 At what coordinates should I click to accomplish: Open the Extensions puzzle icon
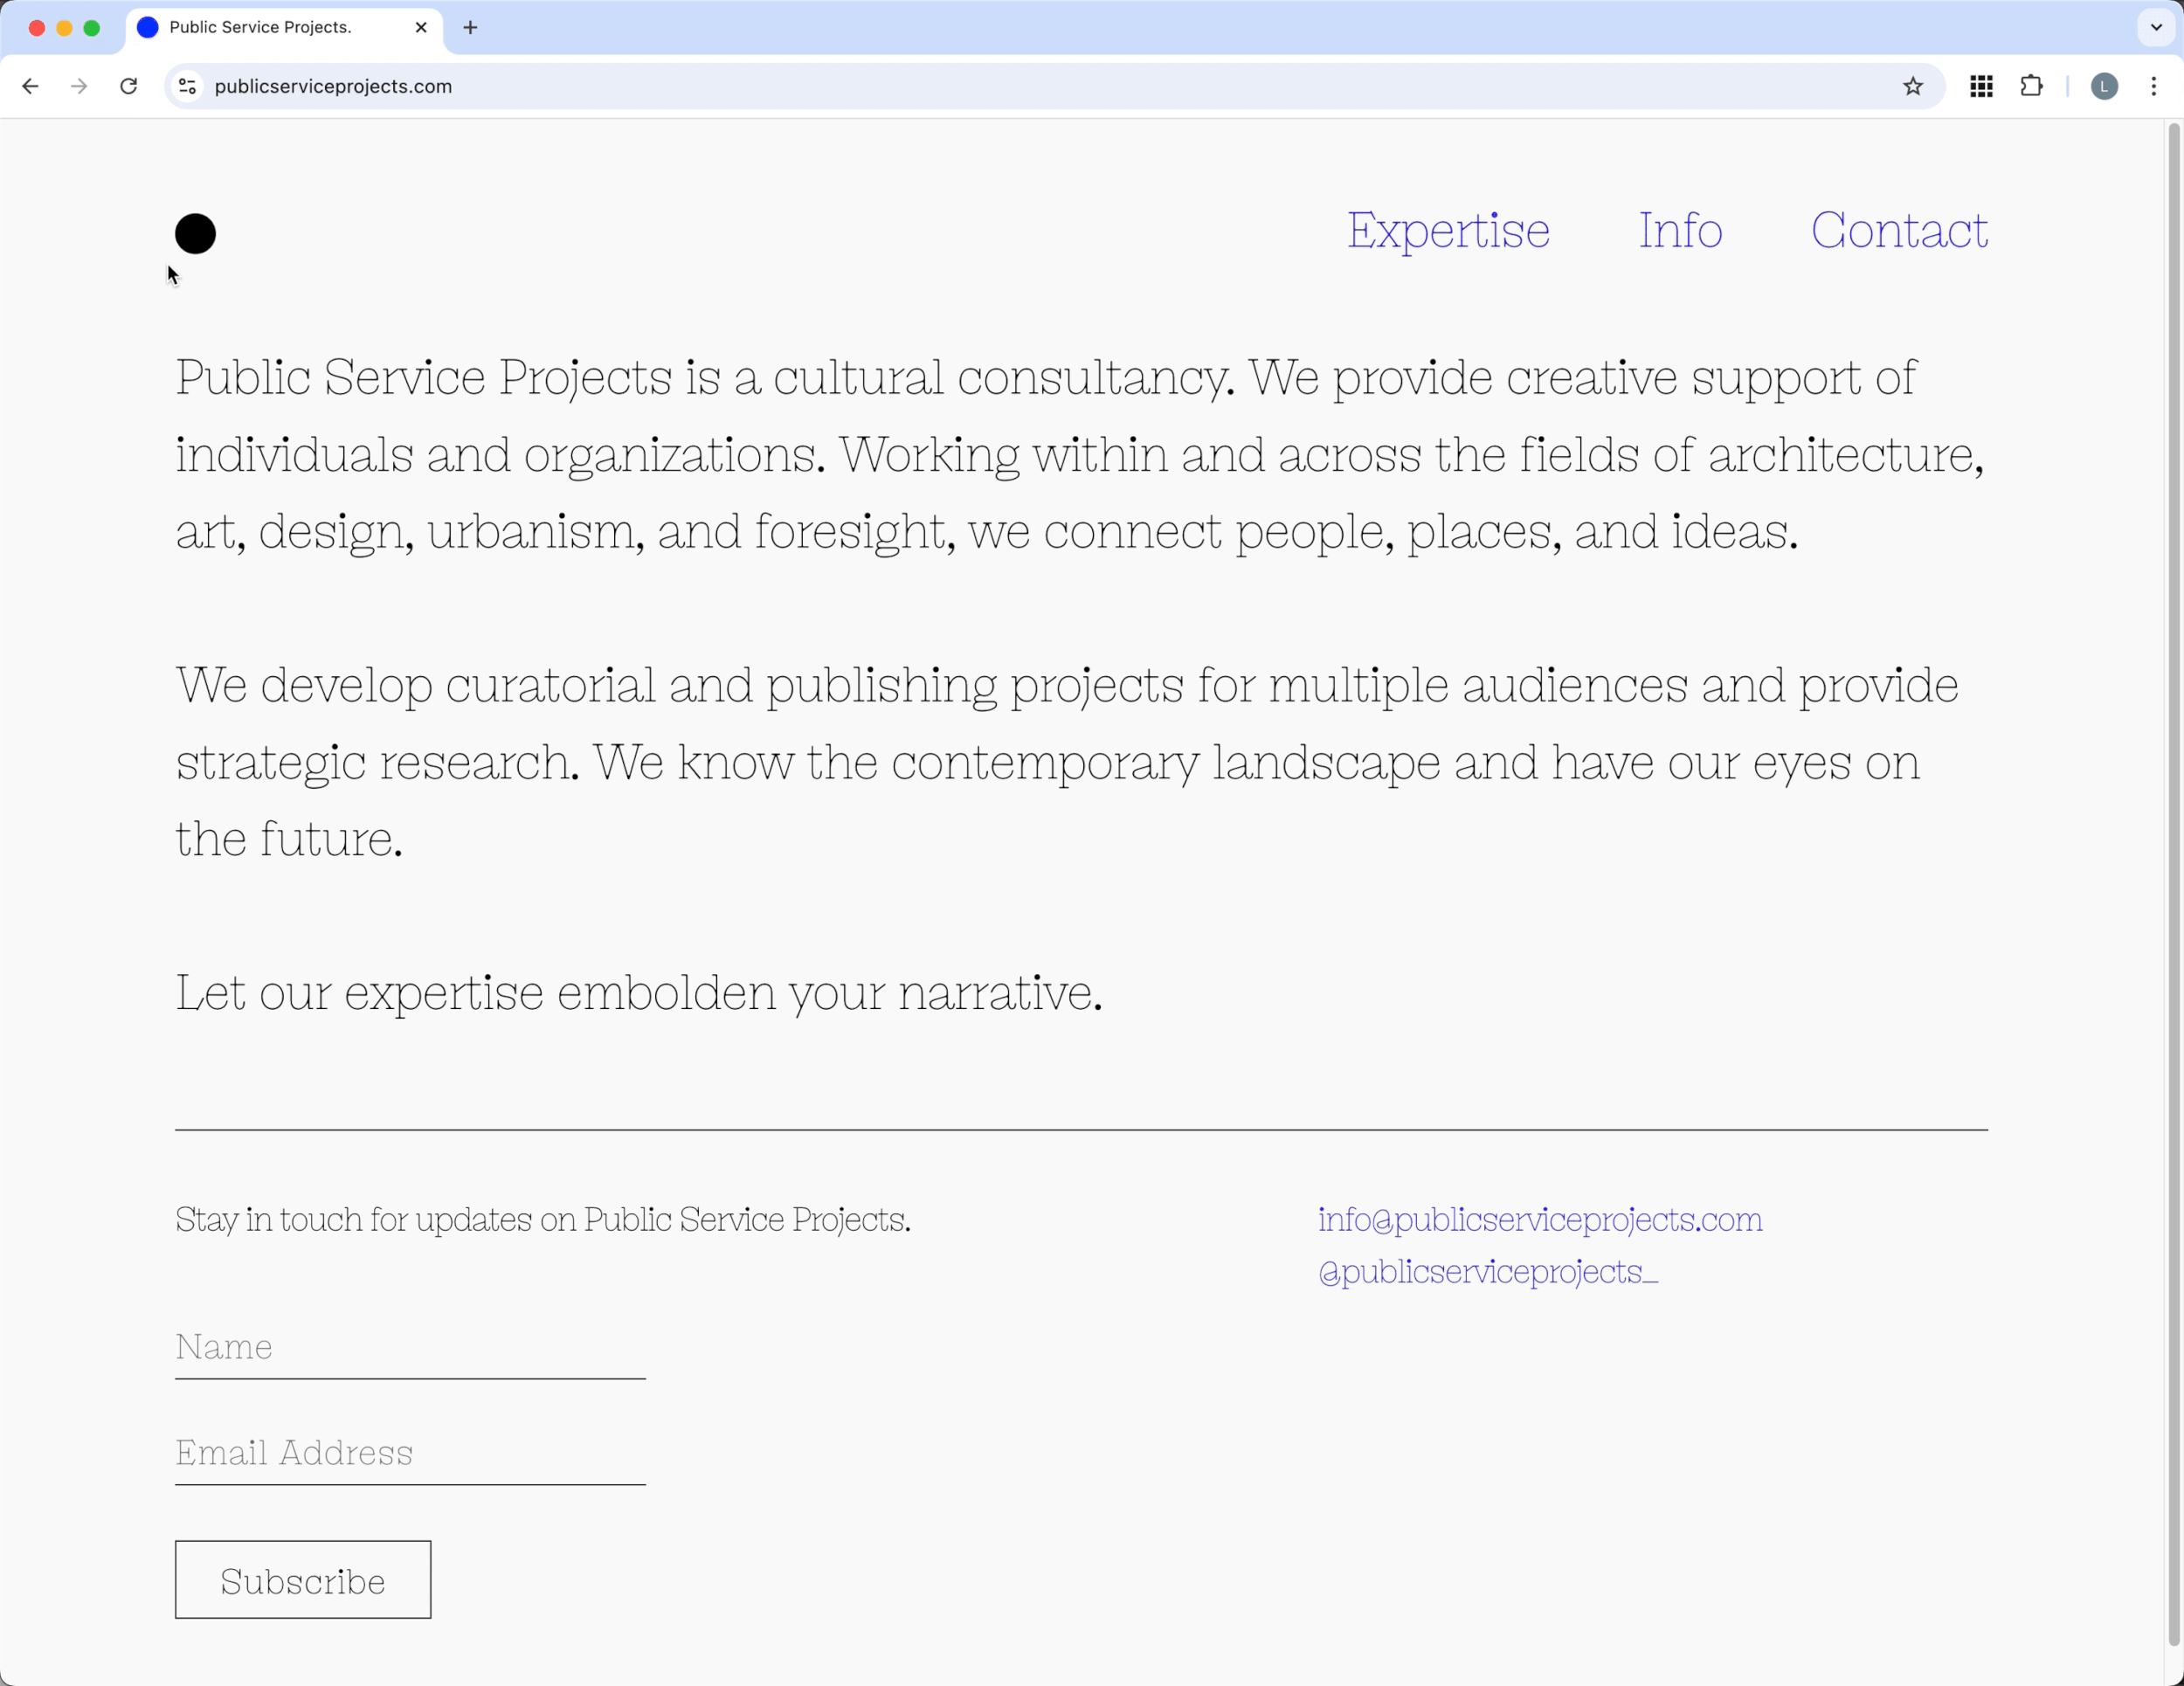click(2031, 86)
